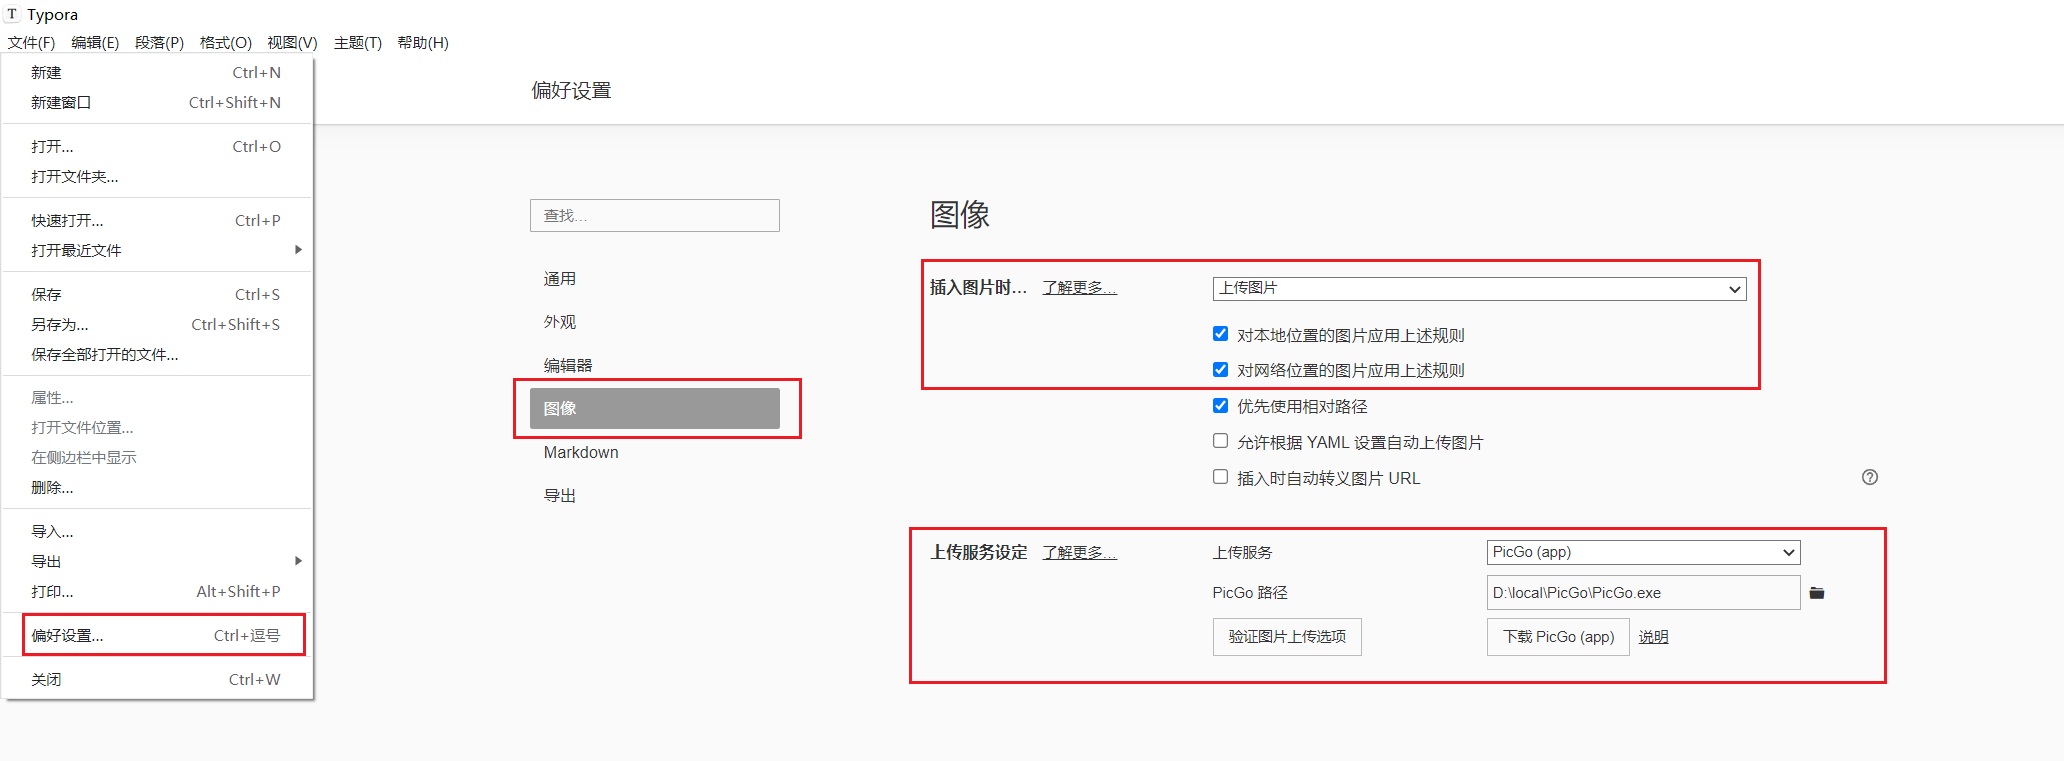Screen dimensions: 2064x761
Task: Click the folder browse icon next to PicGo path
Action: pos(1817,593)
